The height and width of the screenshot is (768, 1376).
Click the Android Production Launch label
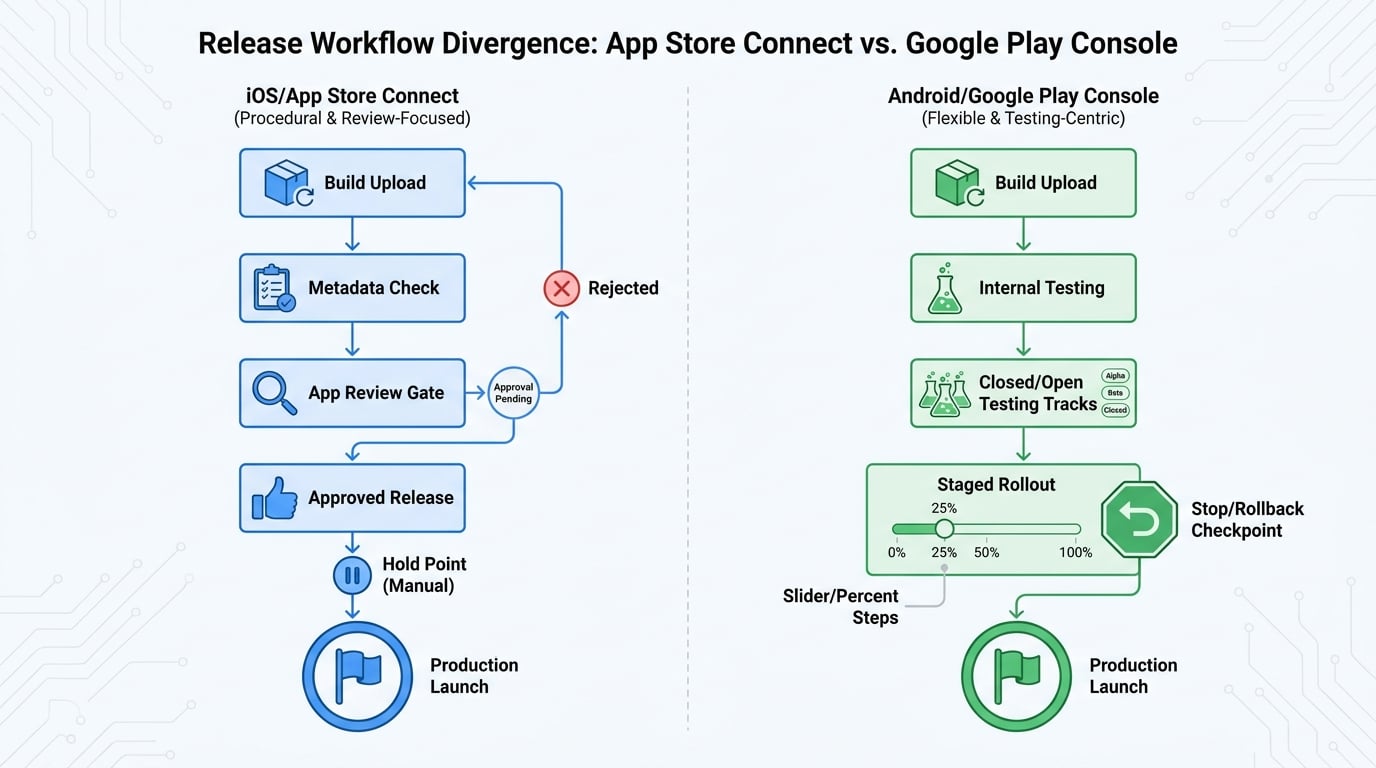[x=1133, y=676]
